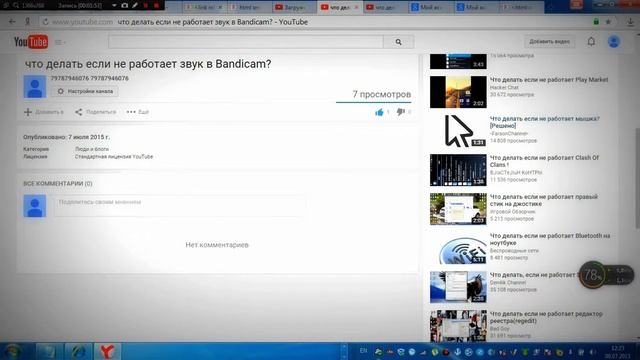The height and width of the screenshot is (360, 640).
Task: Click the magnifier search button
Action: (398, 42)
